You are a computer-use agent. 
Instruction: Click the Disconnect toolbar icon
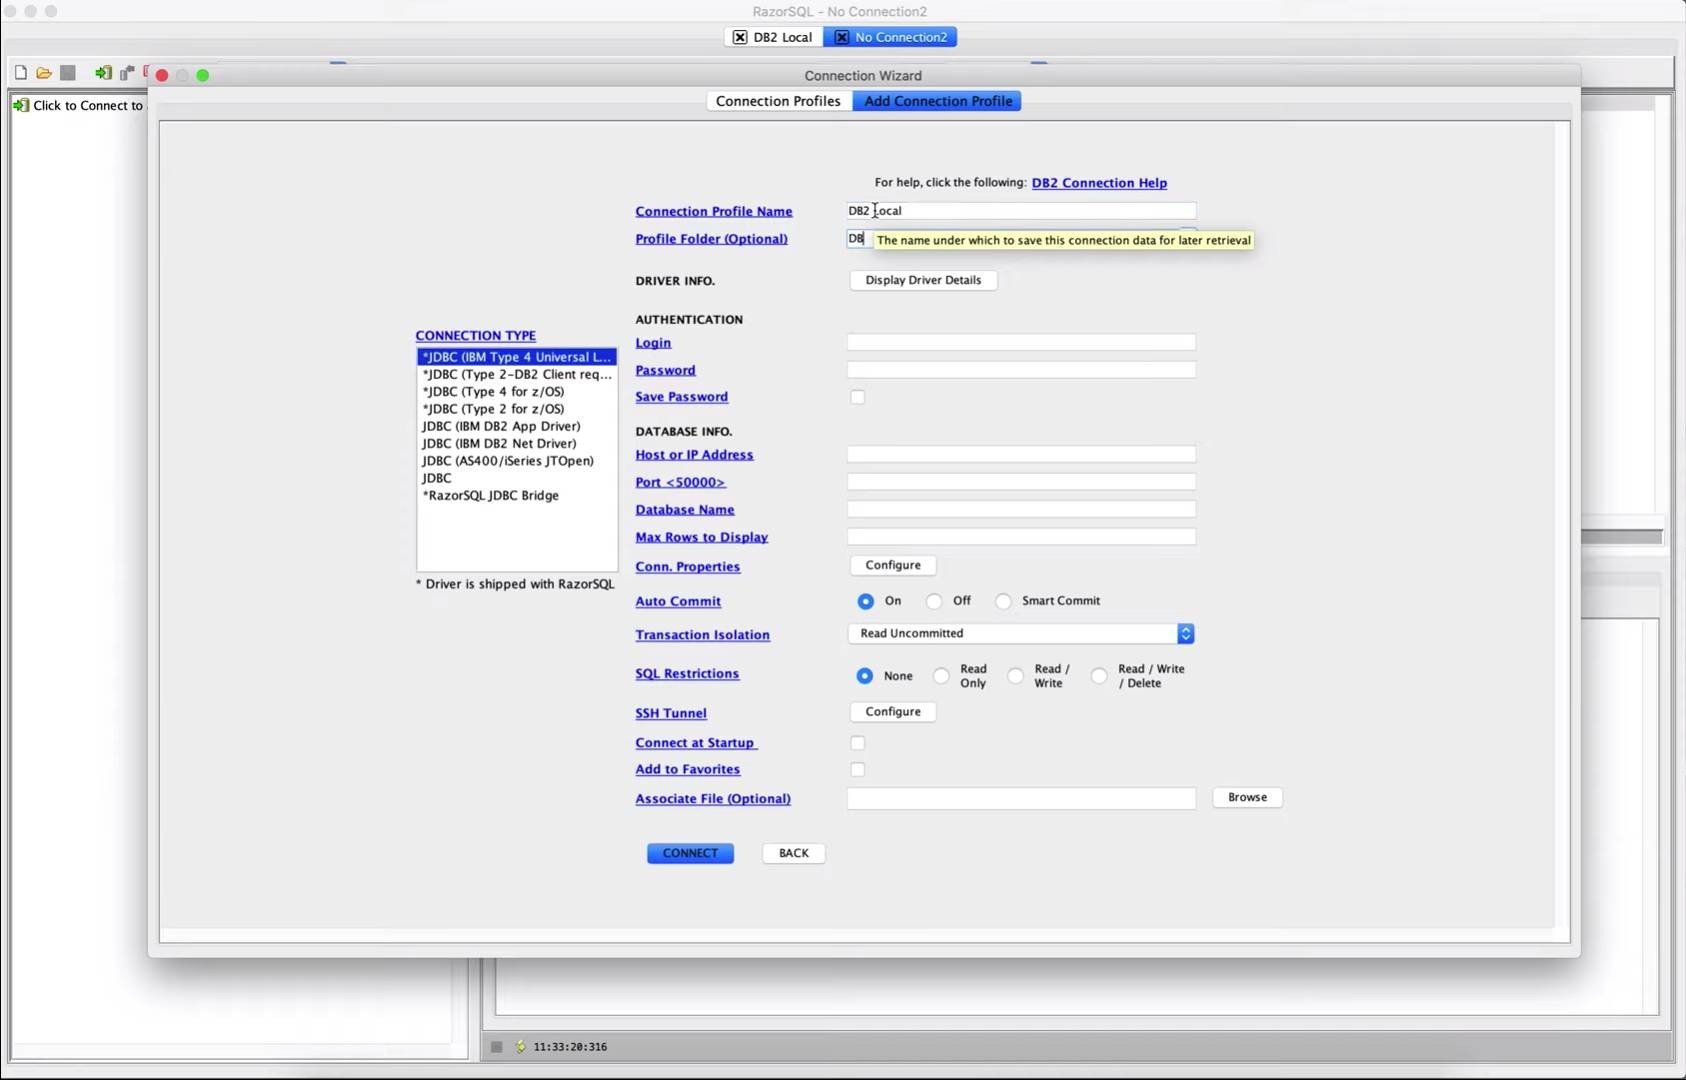(x=127, y=73)
